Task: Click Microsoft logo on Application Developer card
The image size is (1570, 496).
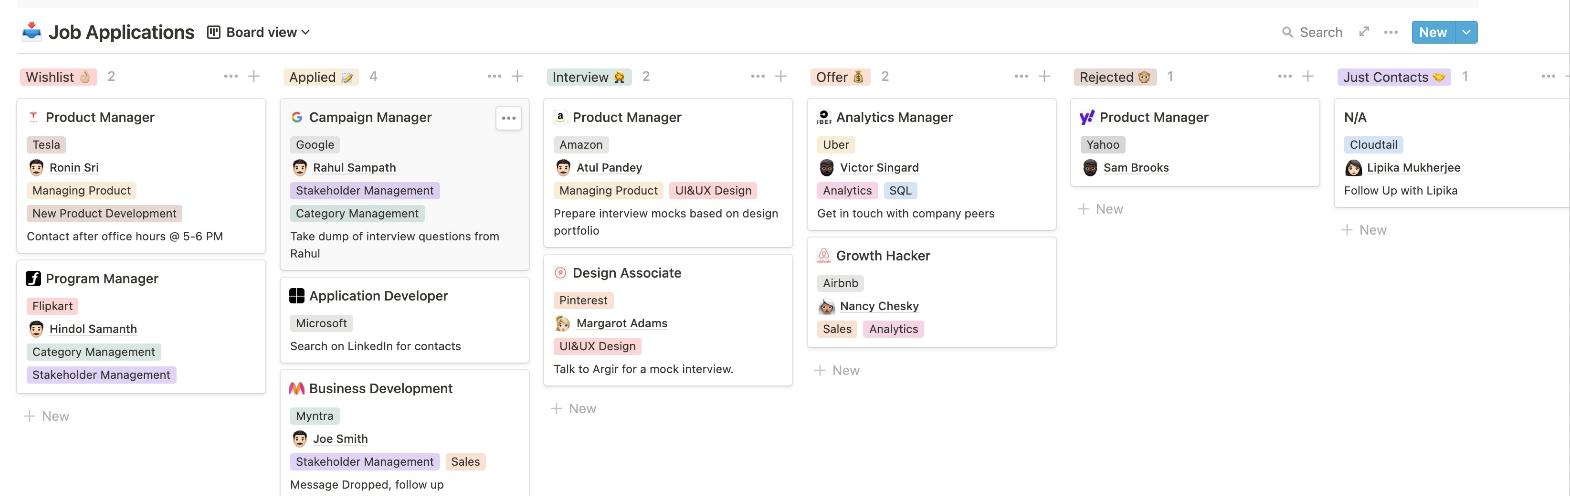Action: click(297, 296)
